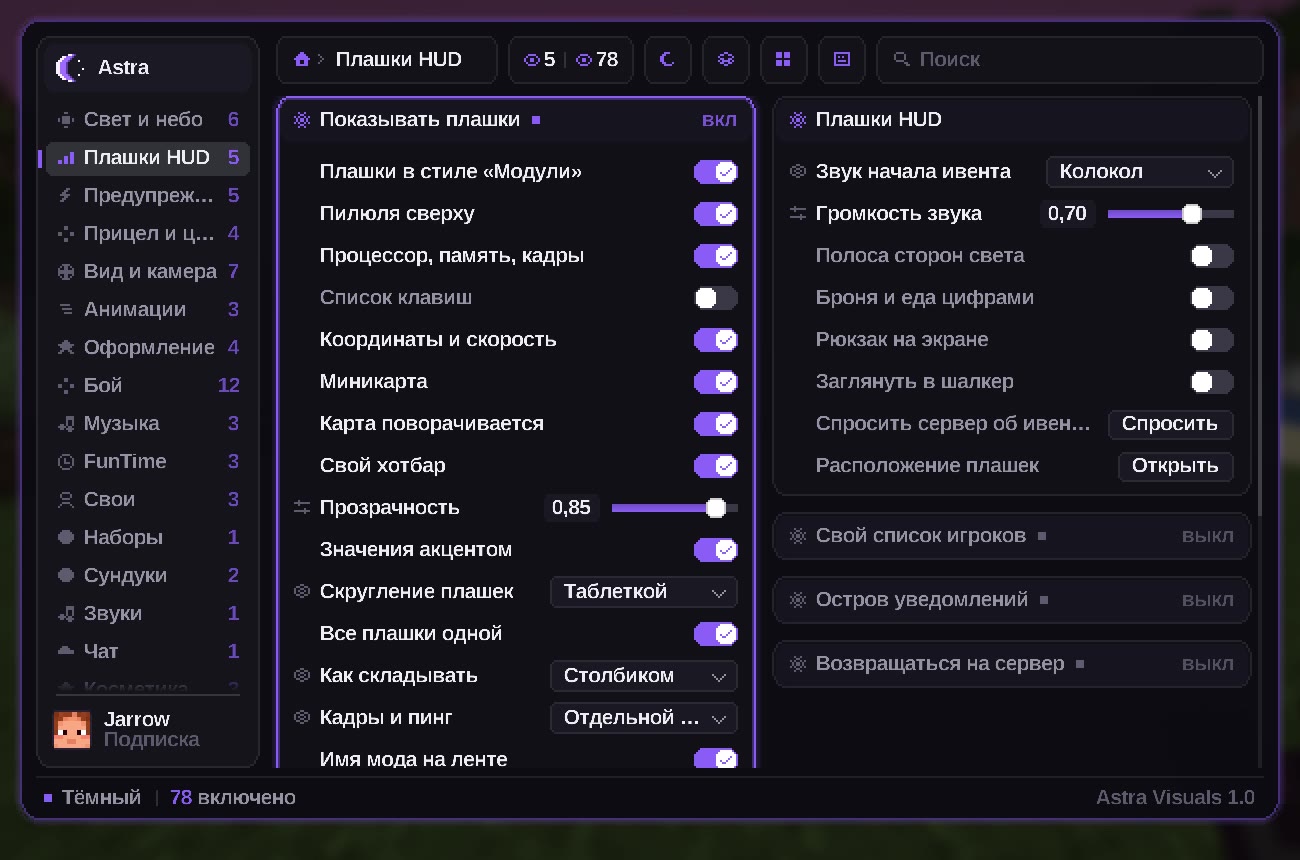Screen dimensions: 1300x860
Task: Click the gear icon beside Возвращаться на сервер
Action: [x=798, y=664]
